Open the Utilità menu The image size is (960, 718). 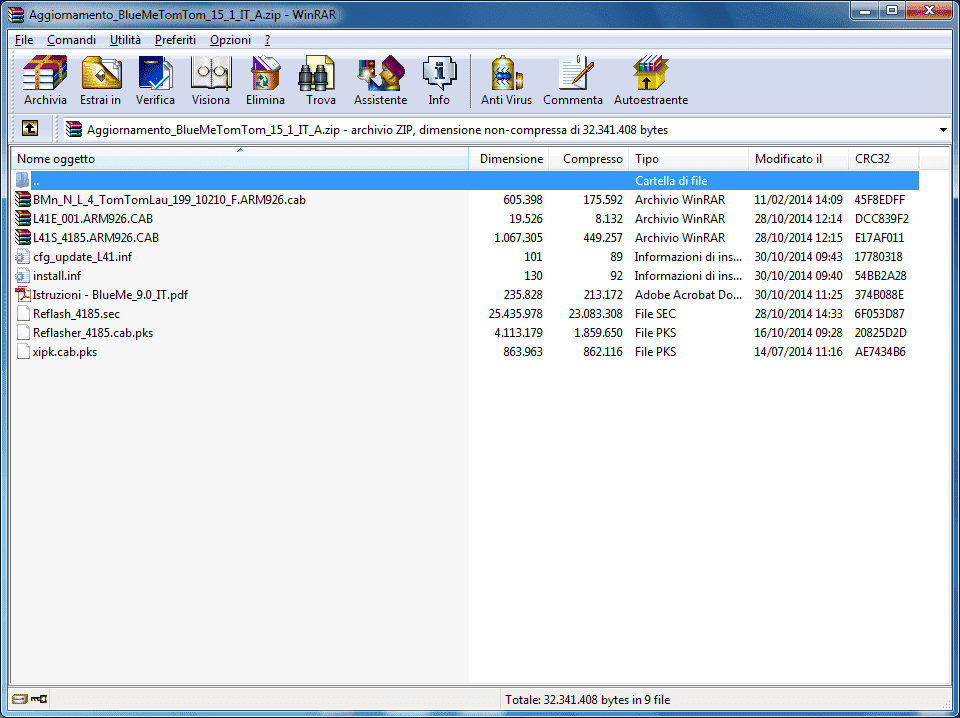(126, 40)
